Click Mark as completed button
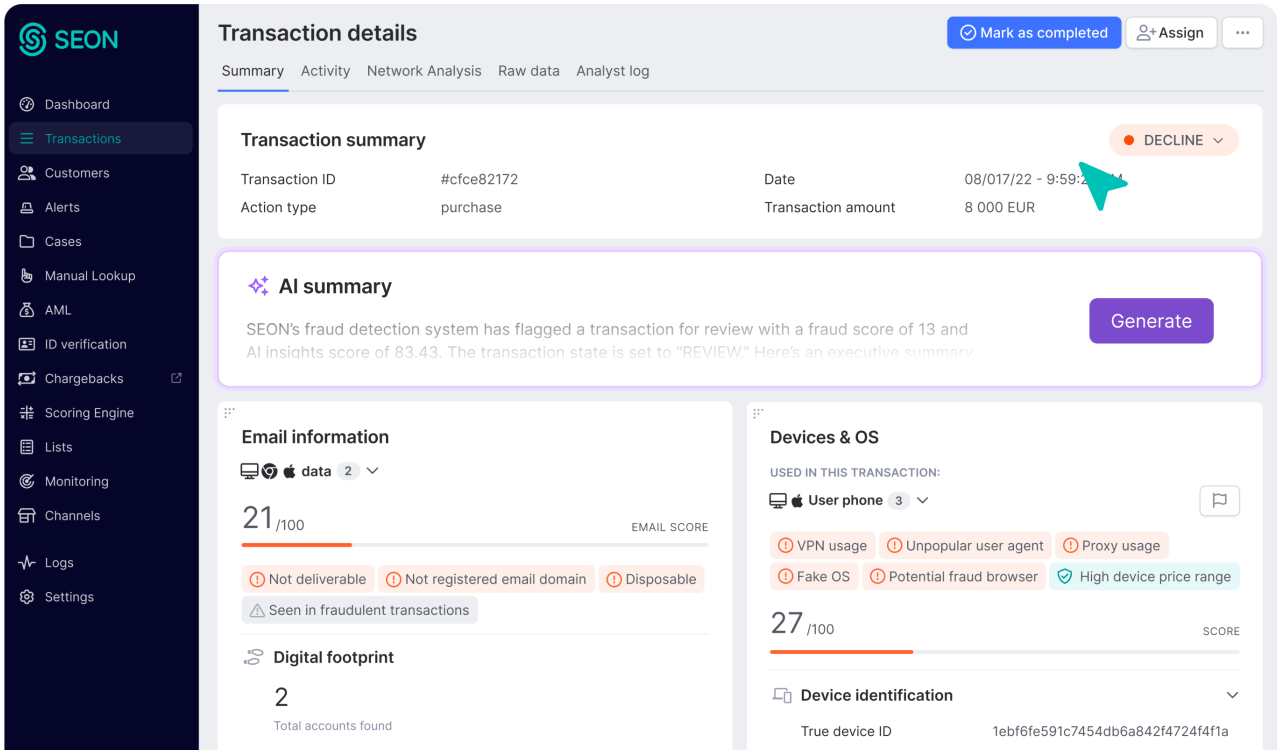This screenshot has height=750, width=1282. tap(1033, 33)
